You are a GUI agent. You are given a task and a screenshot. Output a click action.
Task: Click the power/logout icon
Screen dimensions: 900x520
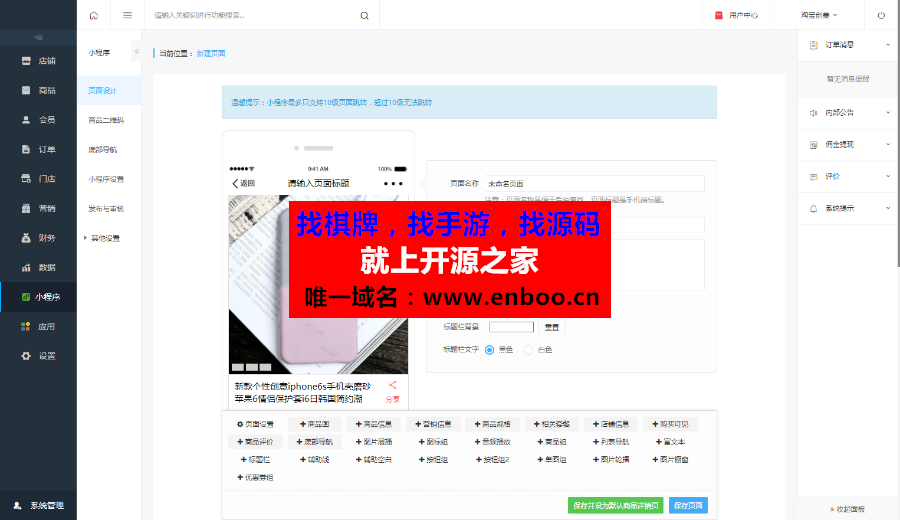(881, 15)
